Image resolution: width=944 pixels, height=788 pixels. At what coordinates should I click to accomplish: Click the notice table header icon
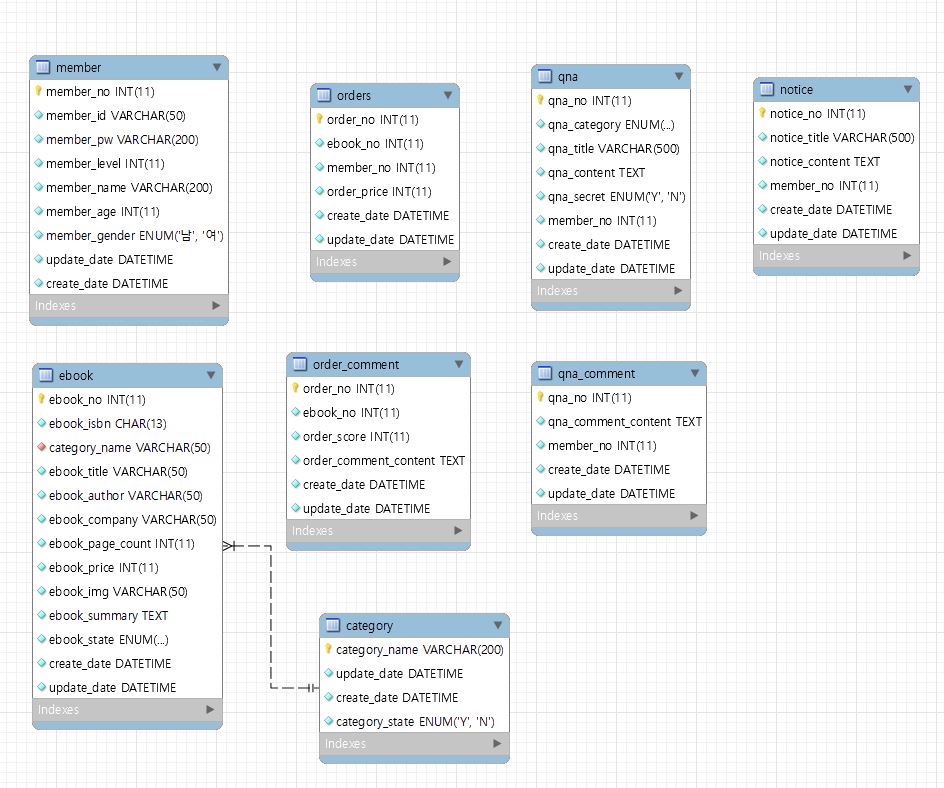click(x=767, y=90)
